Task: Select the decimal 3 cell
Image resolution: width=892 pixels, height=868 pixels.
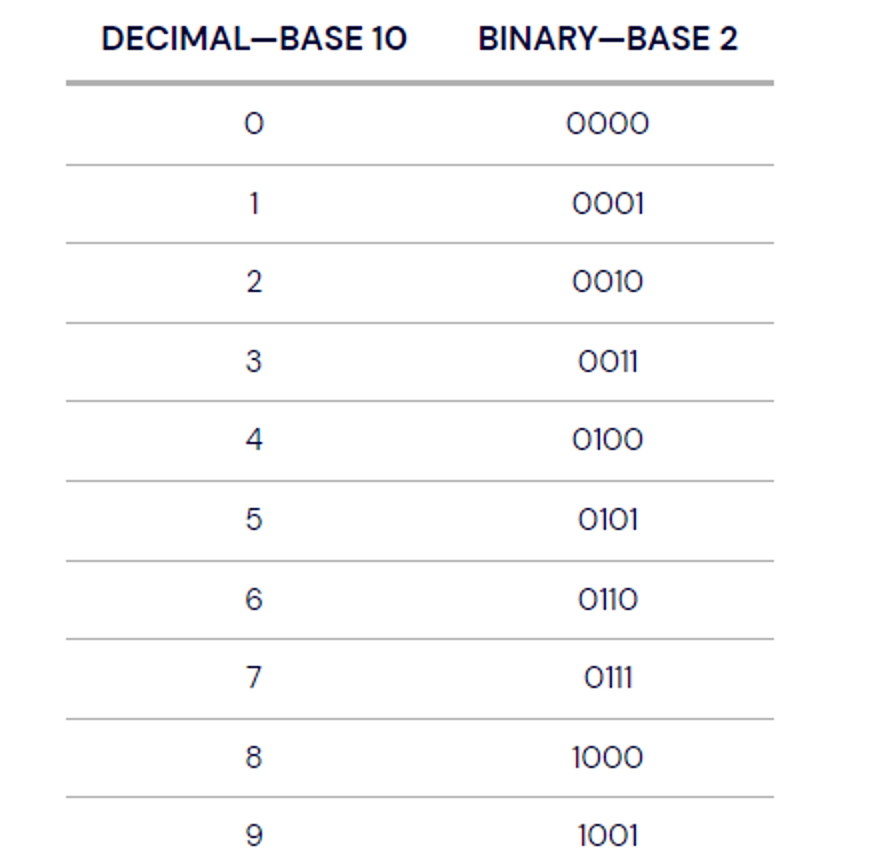Action: click(x=254, y=361)
